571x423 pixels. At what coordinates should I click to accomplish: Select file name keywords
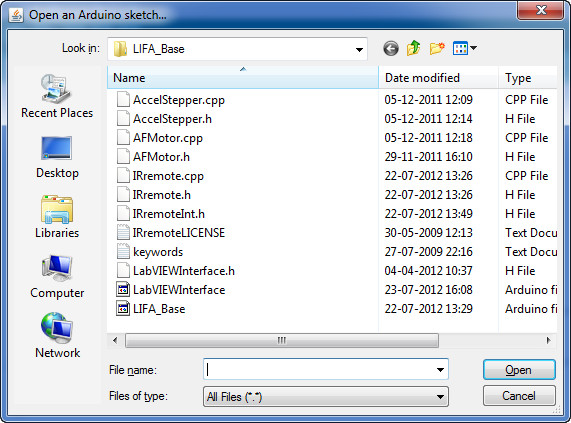(x=158, y=252)
